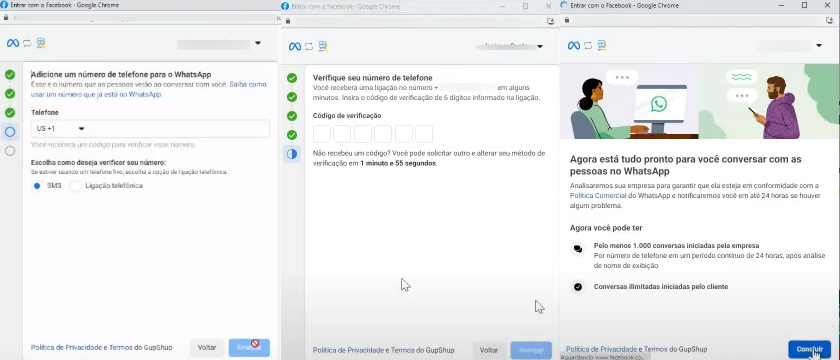Image resolution: width=840 pixels, height=360 pixels.
Task: Expand the account dropdown in left window
Action: 258,43
